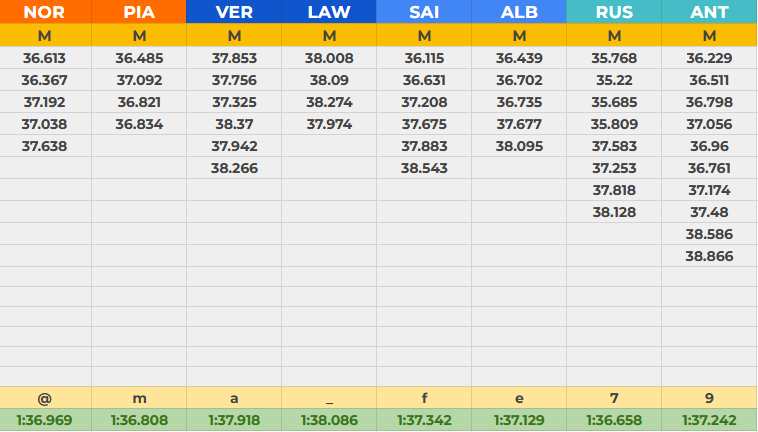The width and height of the screenshot is (758, 432).
Task: Click the cell containing 35.22
Action: tap(614, 80)
